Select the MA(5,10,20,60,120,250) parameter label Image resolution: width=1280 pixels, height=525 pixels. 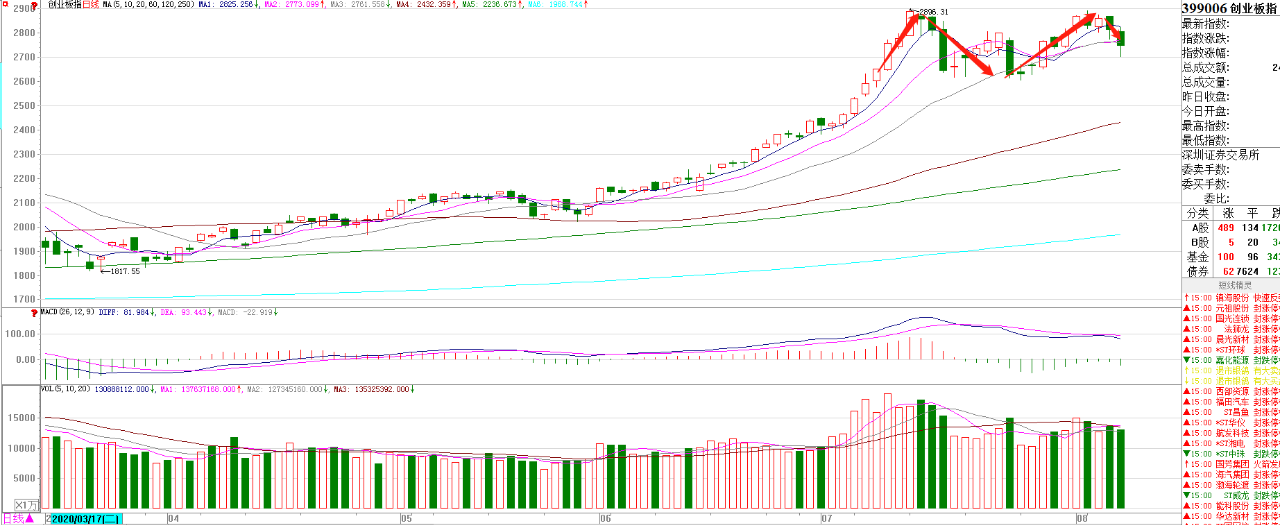click(x=148, y=5)
